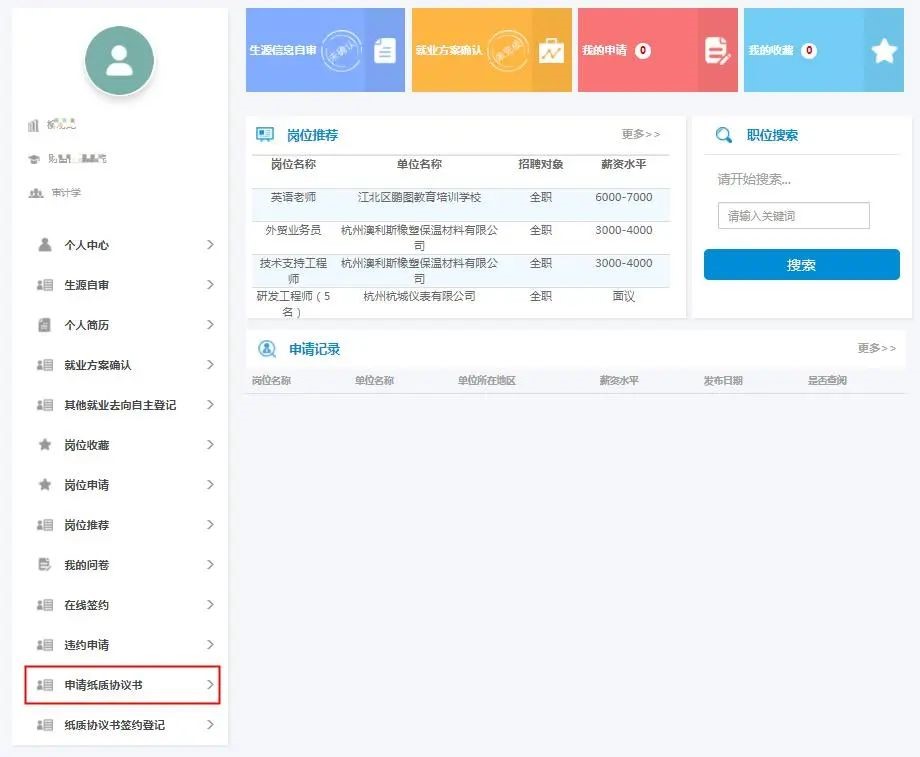Click the chart icon on 就业方案确认 tile
This screenshot has height=757, width=920.
551,50
